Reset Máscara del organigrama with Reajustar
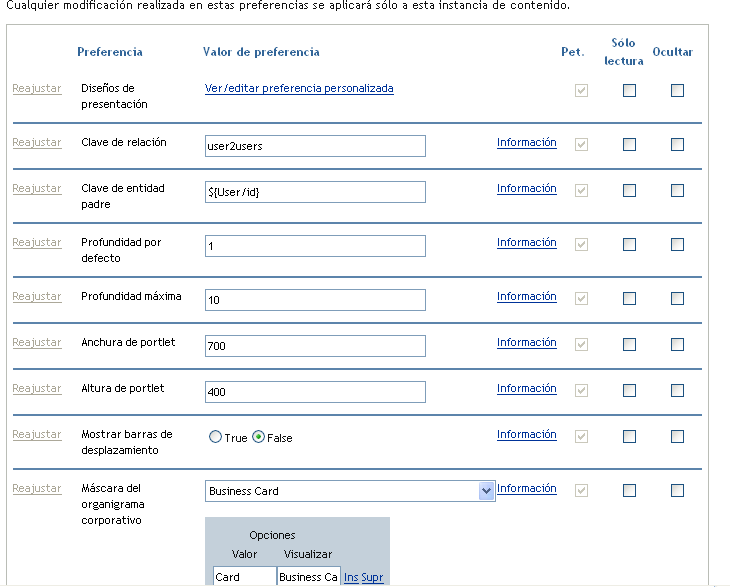The height and width of the screenshot is (587, 730). pyautogui.click(x=37, y=488)
